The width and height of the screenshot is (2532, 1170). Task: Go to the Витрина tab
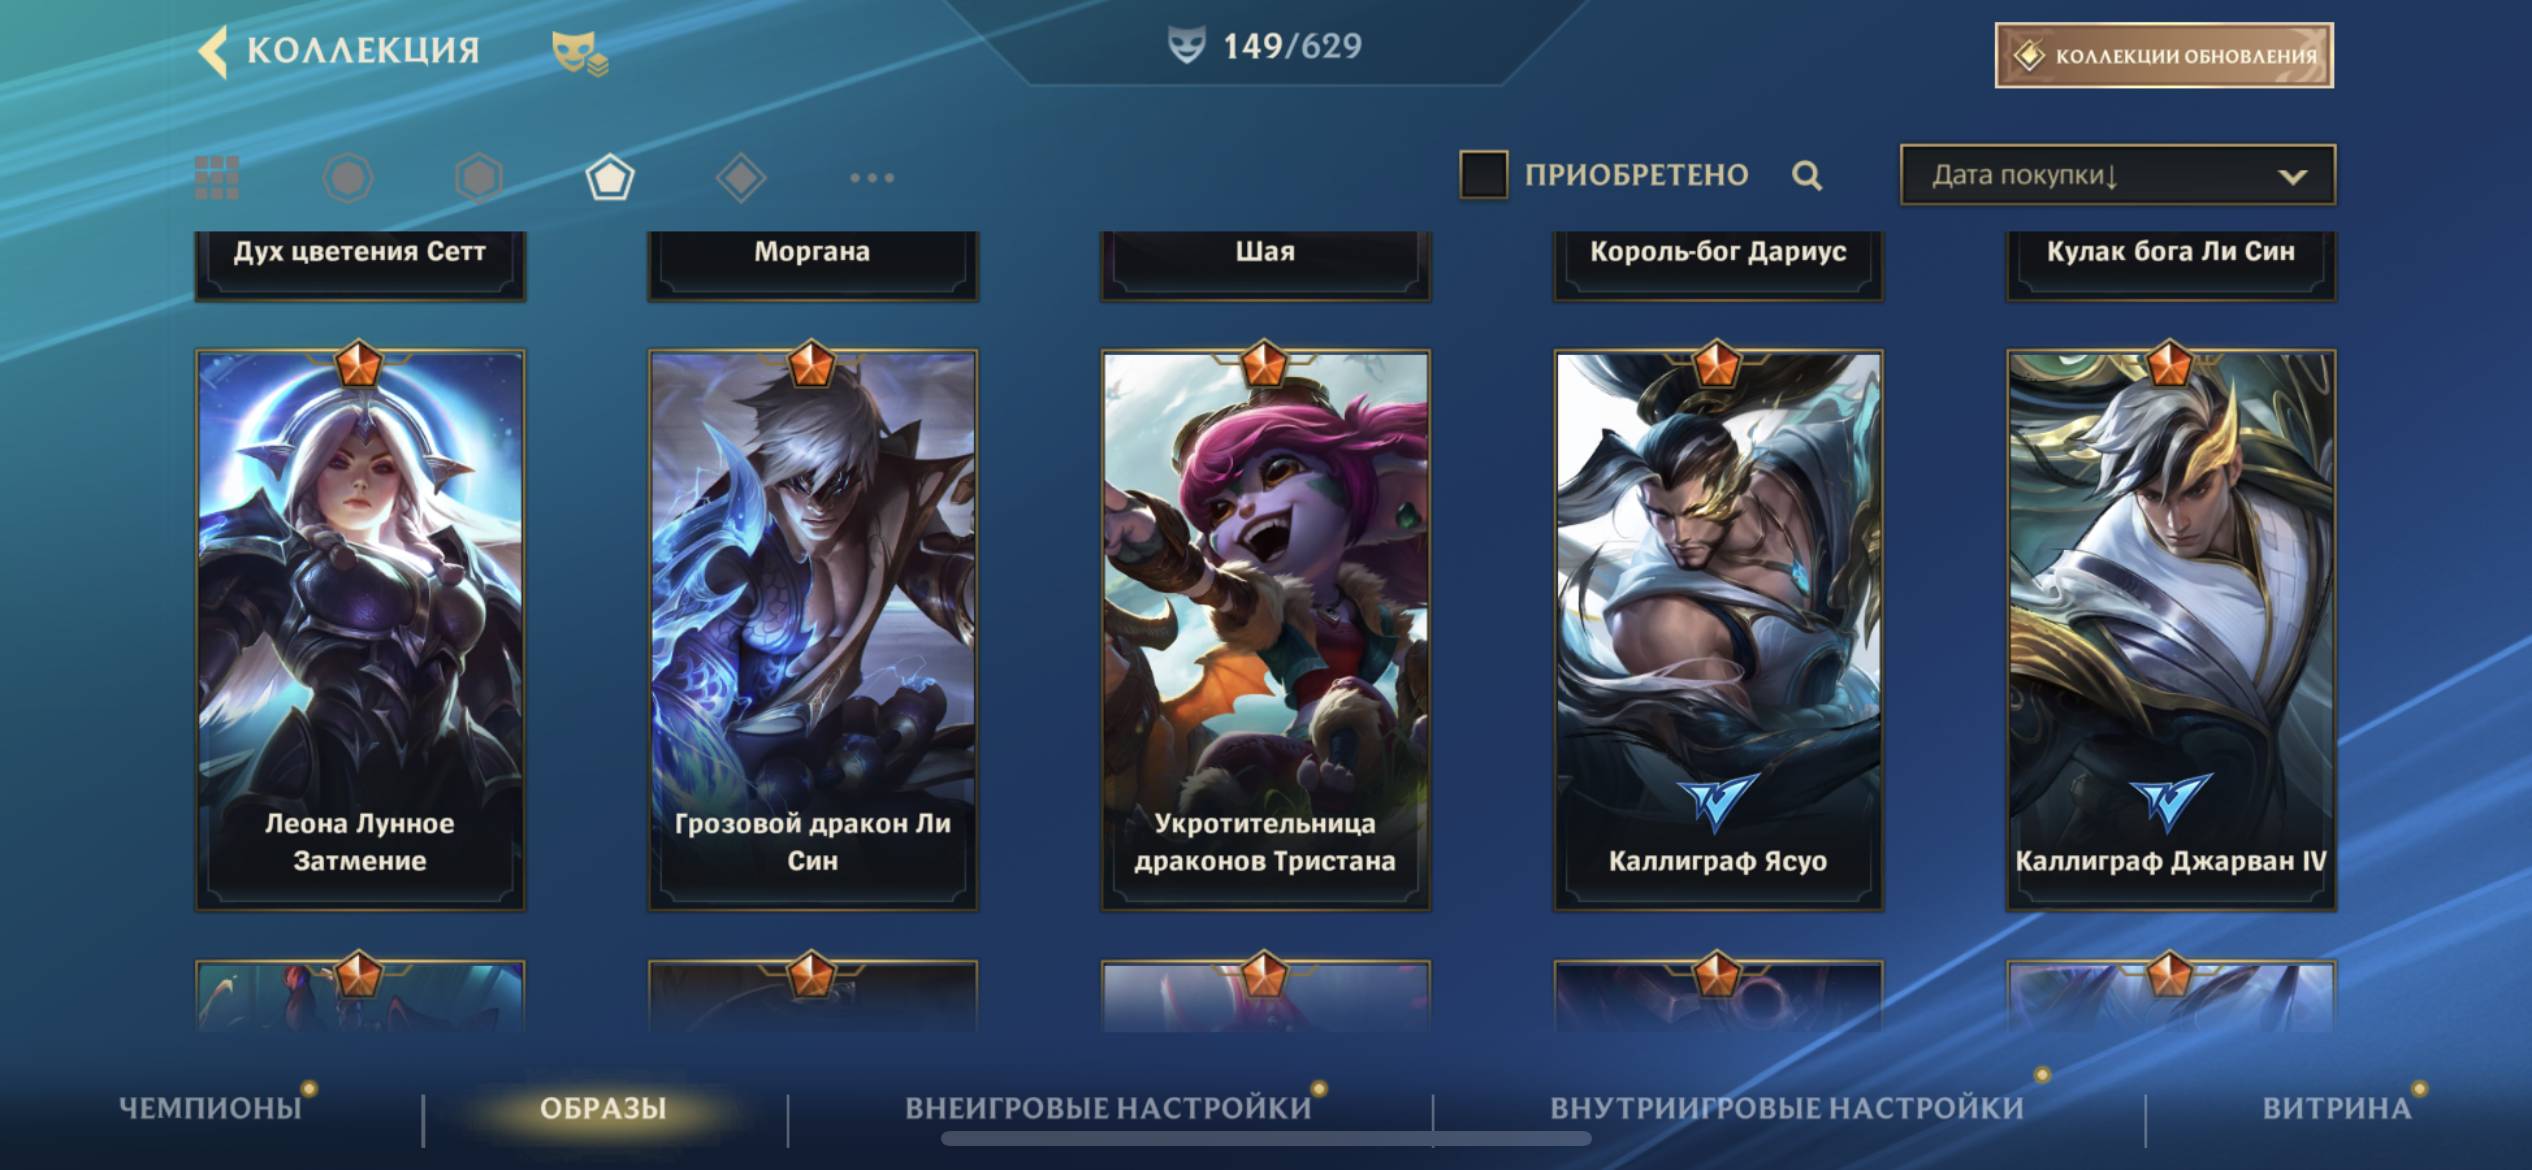pyautogui.click(x=2337, y=1108)
